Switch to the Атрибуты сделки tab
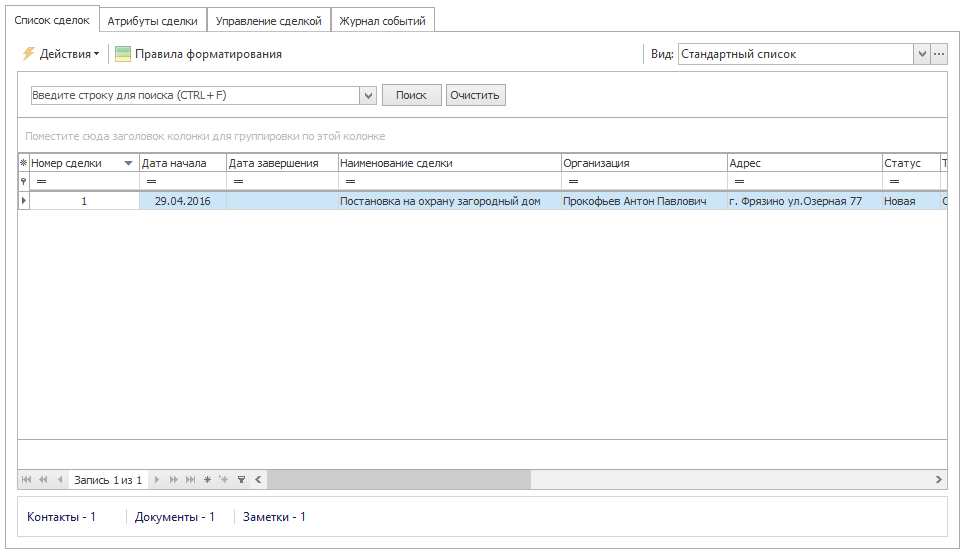The width and height of the screenshot is (963, 552). click(153, 21)
